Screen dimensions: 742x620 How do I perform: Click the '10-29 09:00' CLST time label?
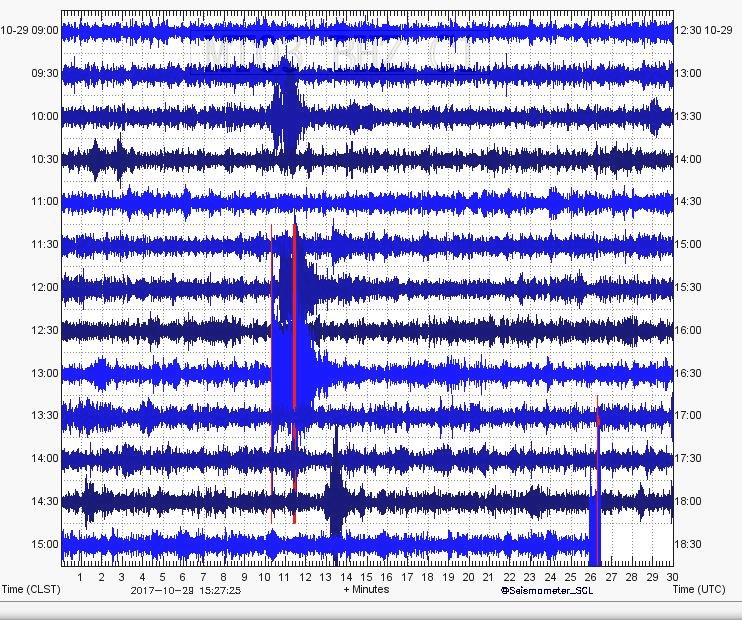(x=29, y=31)
